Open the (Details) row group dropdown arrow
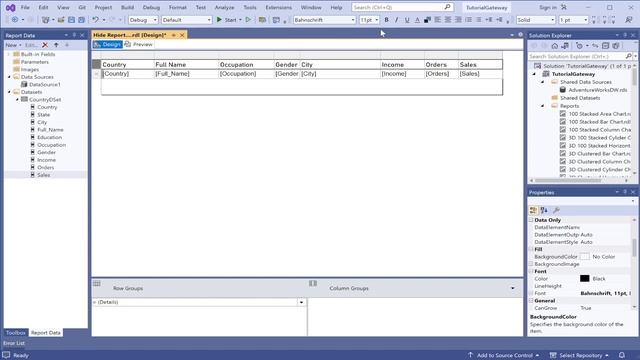The width and height of the screenshot is (640, 360). tap(301, 302)
